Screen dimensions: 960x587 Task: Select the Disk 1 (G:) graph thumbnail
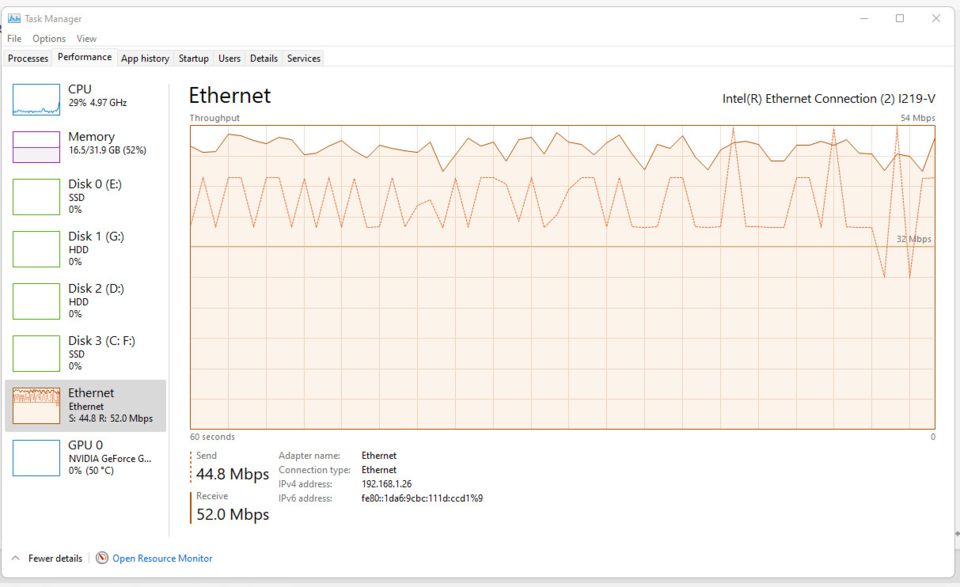tap(36, 249)
